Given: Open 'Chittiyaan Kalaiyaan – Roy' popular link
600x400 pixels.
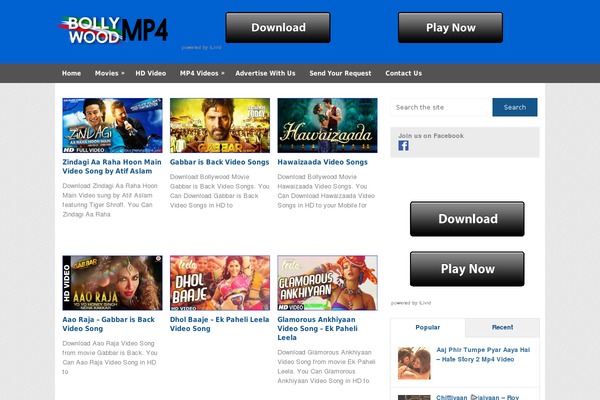Looking at the screenshot, I should [478, 397].
